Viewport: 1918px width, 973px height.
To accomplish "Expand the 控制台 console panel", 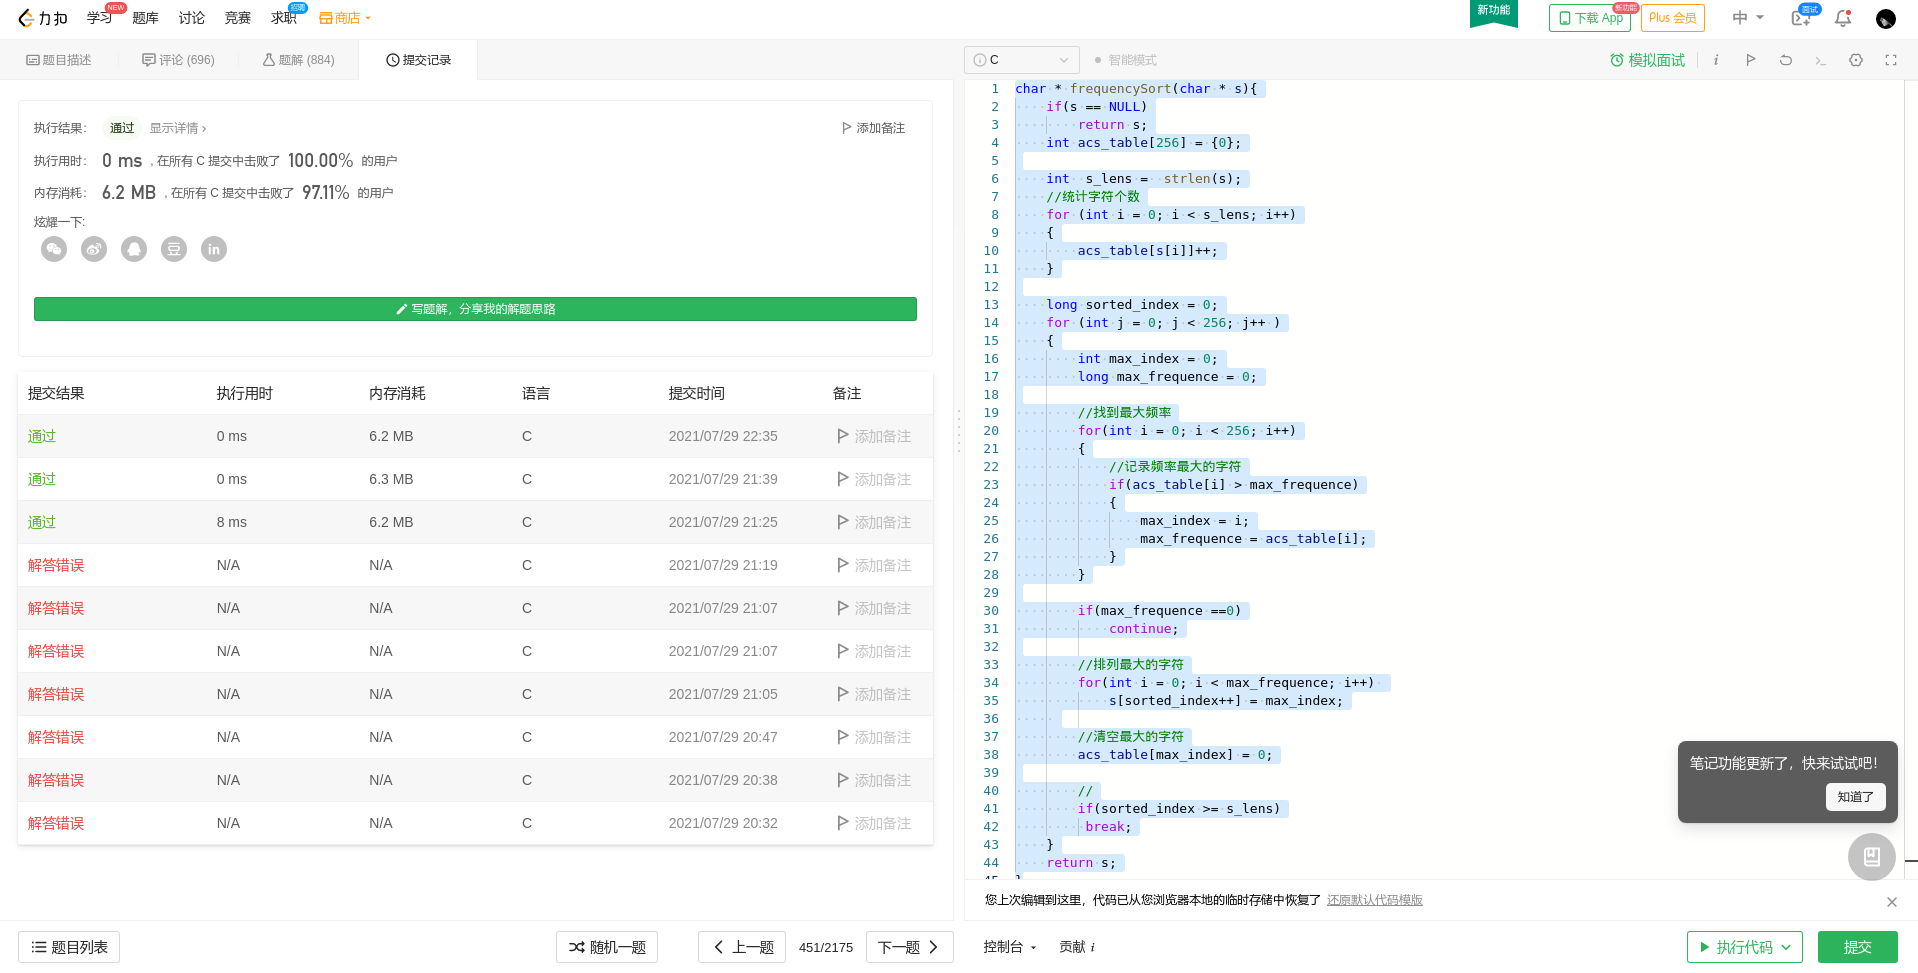I will 1009,947.
